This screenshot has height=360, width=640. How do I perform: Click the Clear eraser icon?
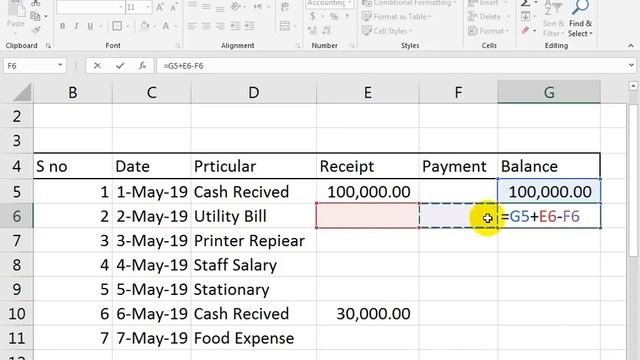point(526,30)
